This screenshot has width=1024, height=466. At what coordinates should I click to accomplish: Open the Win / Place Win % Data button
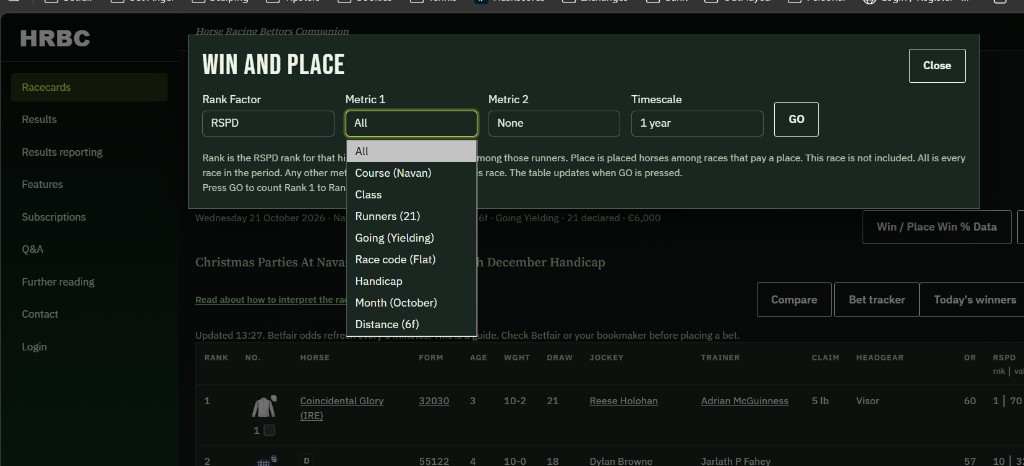click(x=936, y=227)
